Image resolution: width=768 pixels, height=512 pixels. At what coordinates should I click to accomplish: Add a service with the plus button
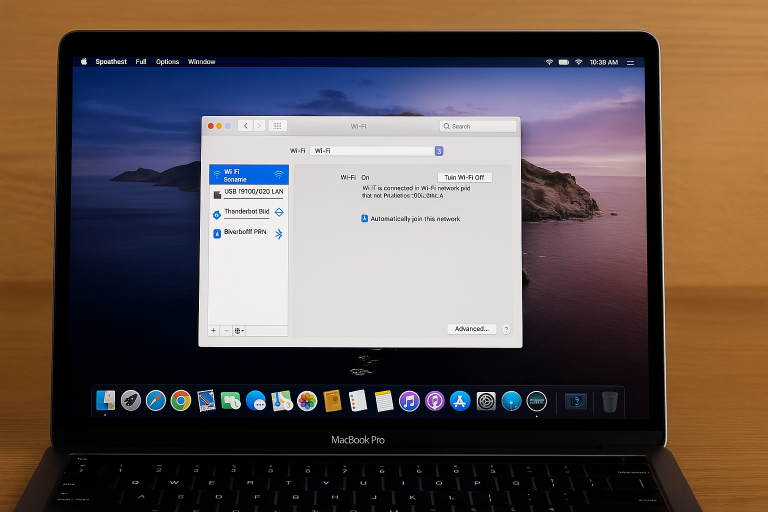point(214,331)
